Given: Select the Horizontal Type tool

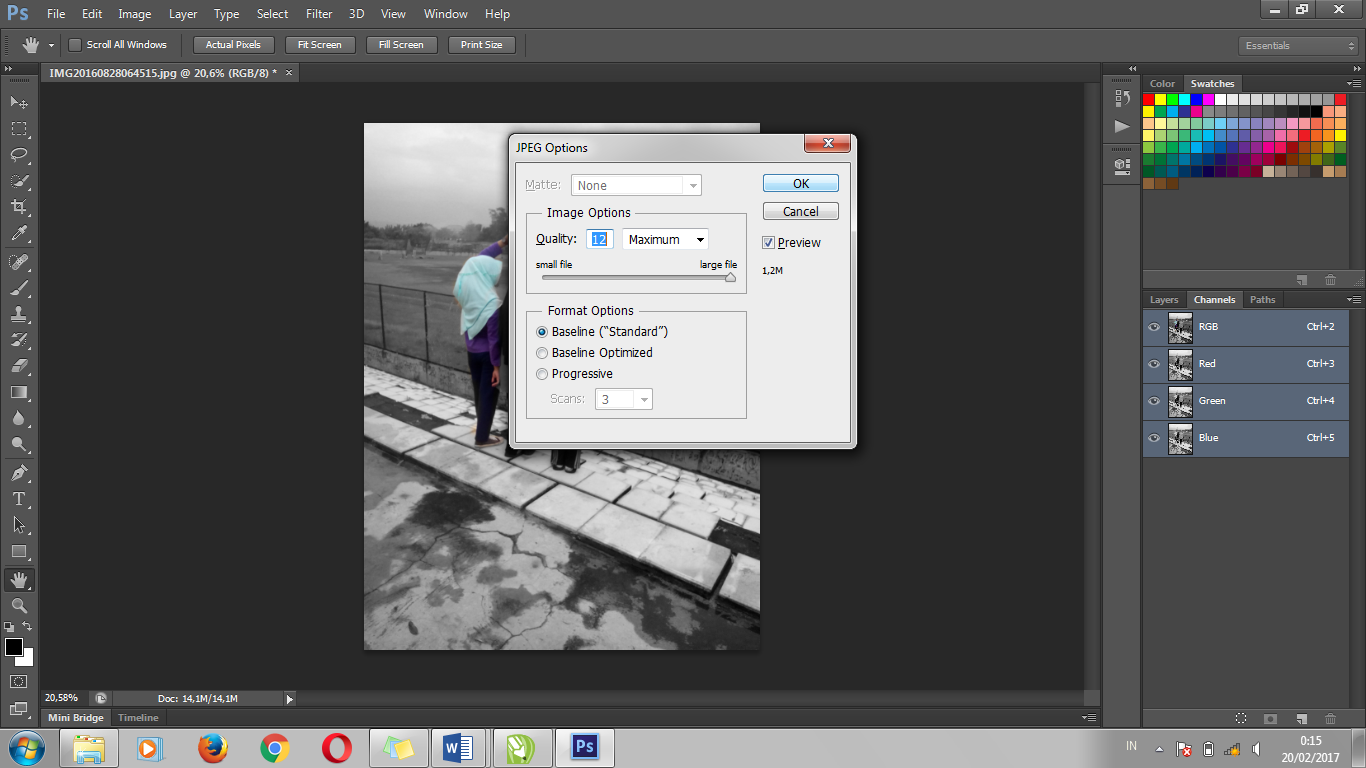Looking at the screenshot, I should (x=18, y=499).
